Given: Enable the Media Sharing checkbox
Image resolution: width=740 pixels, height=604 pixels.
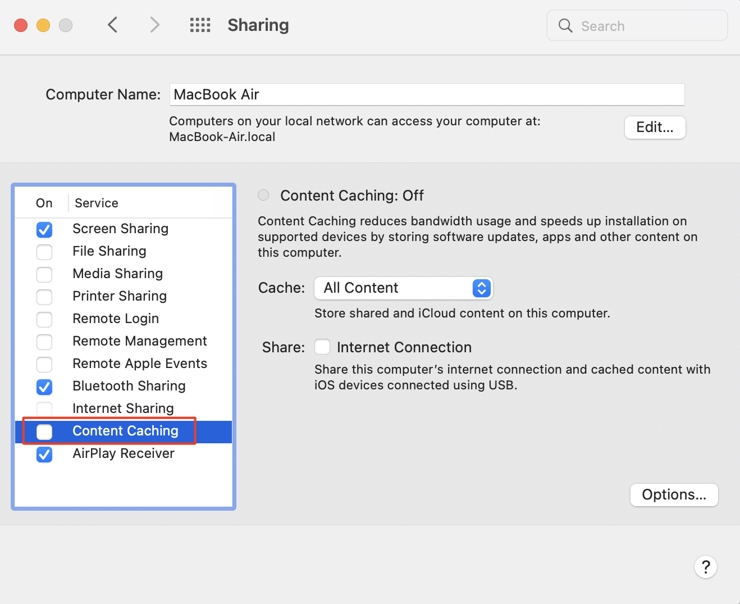Looking at the screenshot, I should coord(44,274).
